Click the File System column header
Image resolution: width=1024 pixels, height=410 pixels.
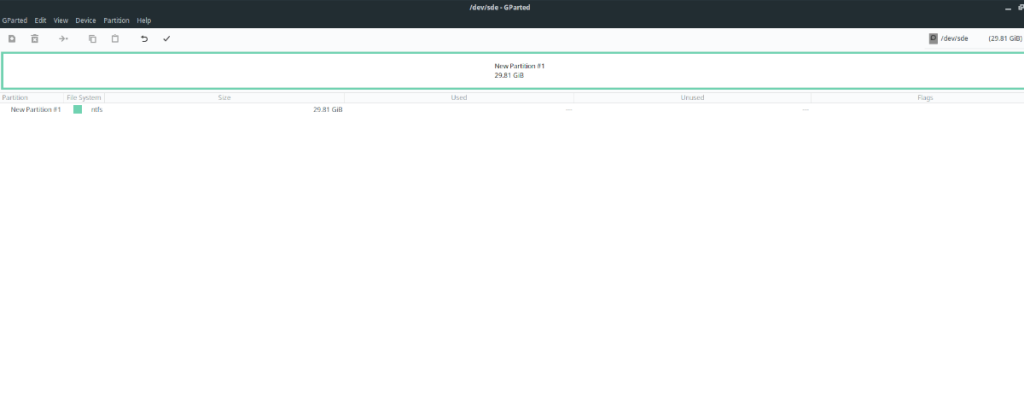tap(84, 98)
